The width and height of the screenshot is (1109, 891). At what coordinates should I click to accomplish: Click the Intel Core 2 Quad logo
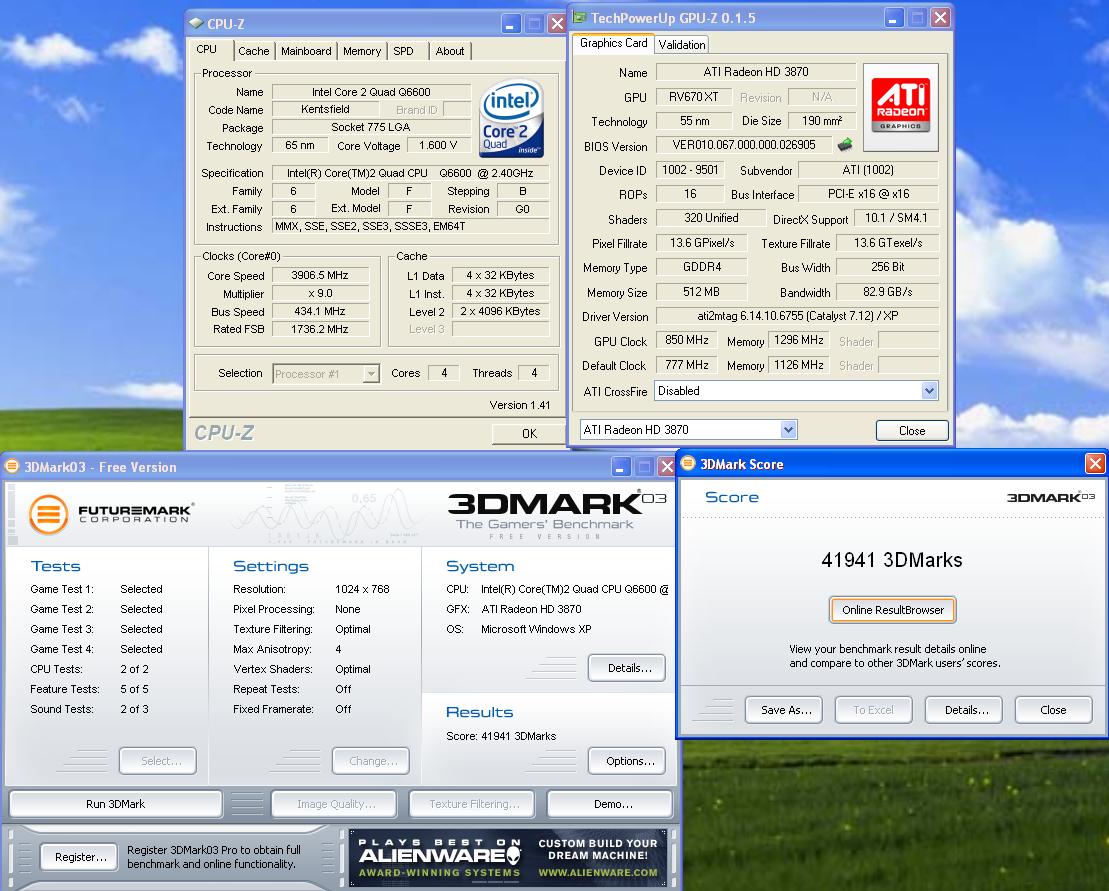click(511, 117)
